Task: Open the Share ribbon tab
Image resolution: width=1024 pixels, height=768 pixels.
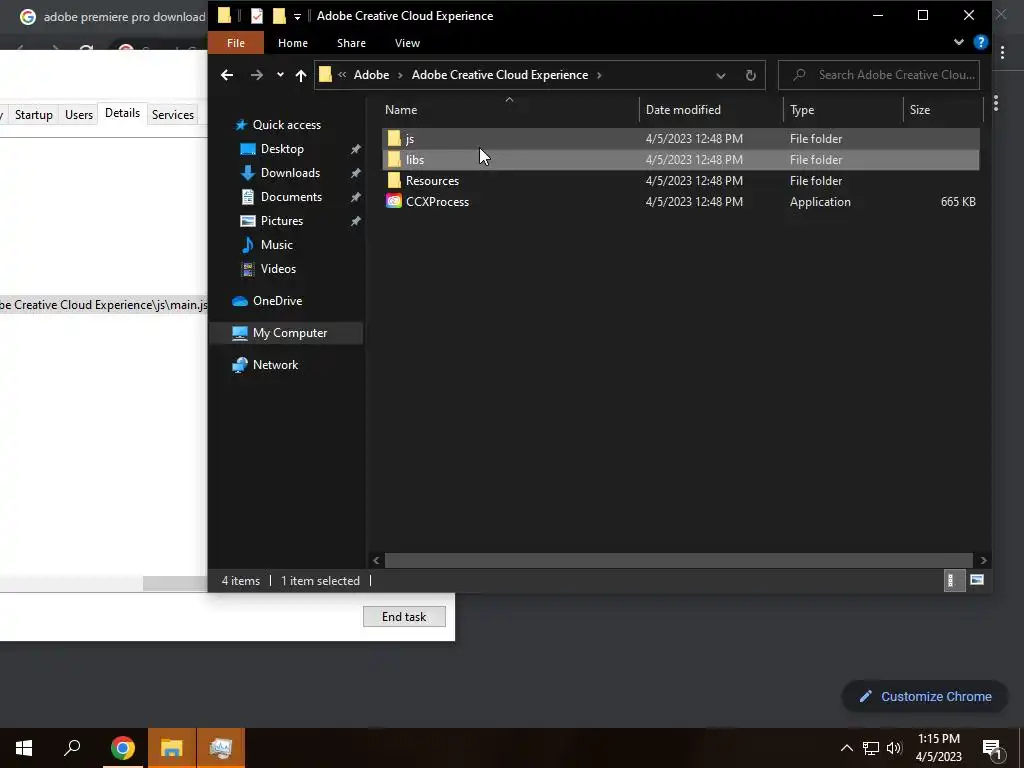Action: pos(351,43)
